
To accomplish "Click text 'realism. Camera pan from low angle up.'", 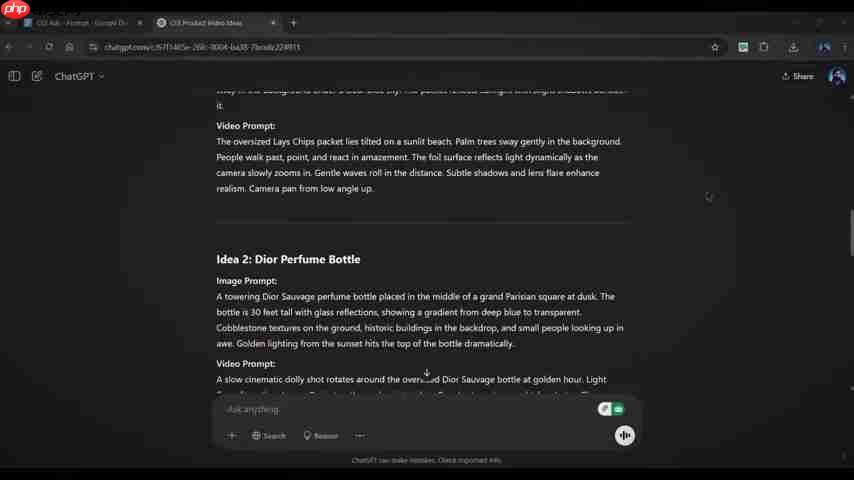I will click(x=295, y=189).
